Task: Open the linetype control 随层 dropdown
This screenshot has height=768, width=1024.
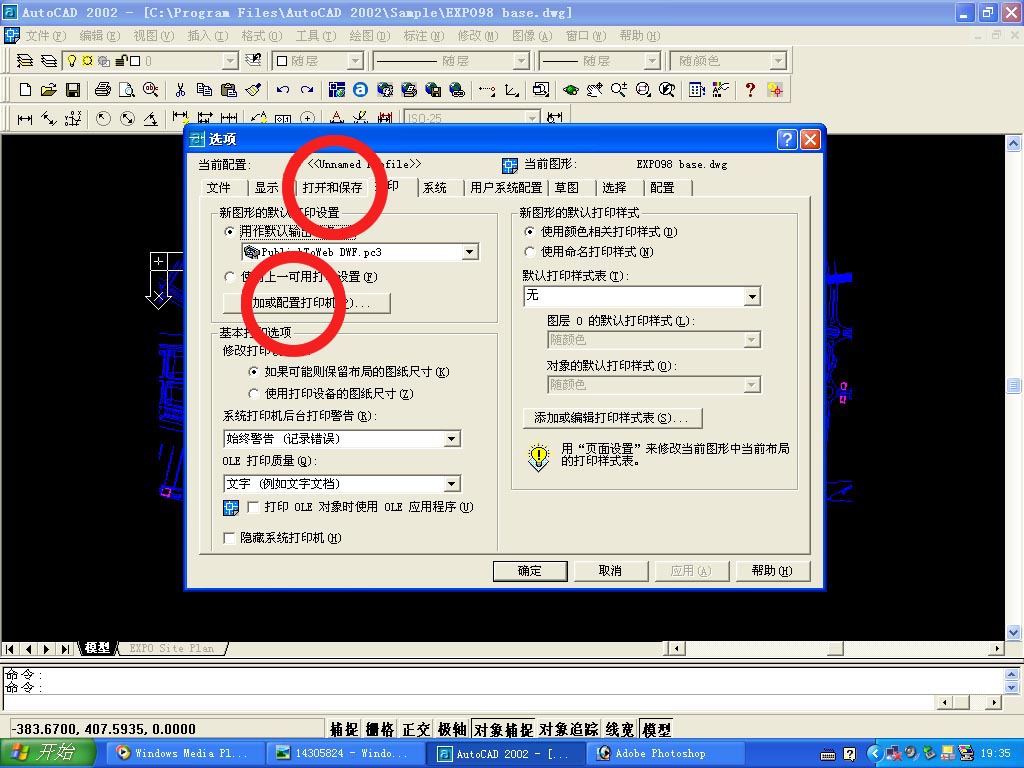Action: click(x=520, y=61)
